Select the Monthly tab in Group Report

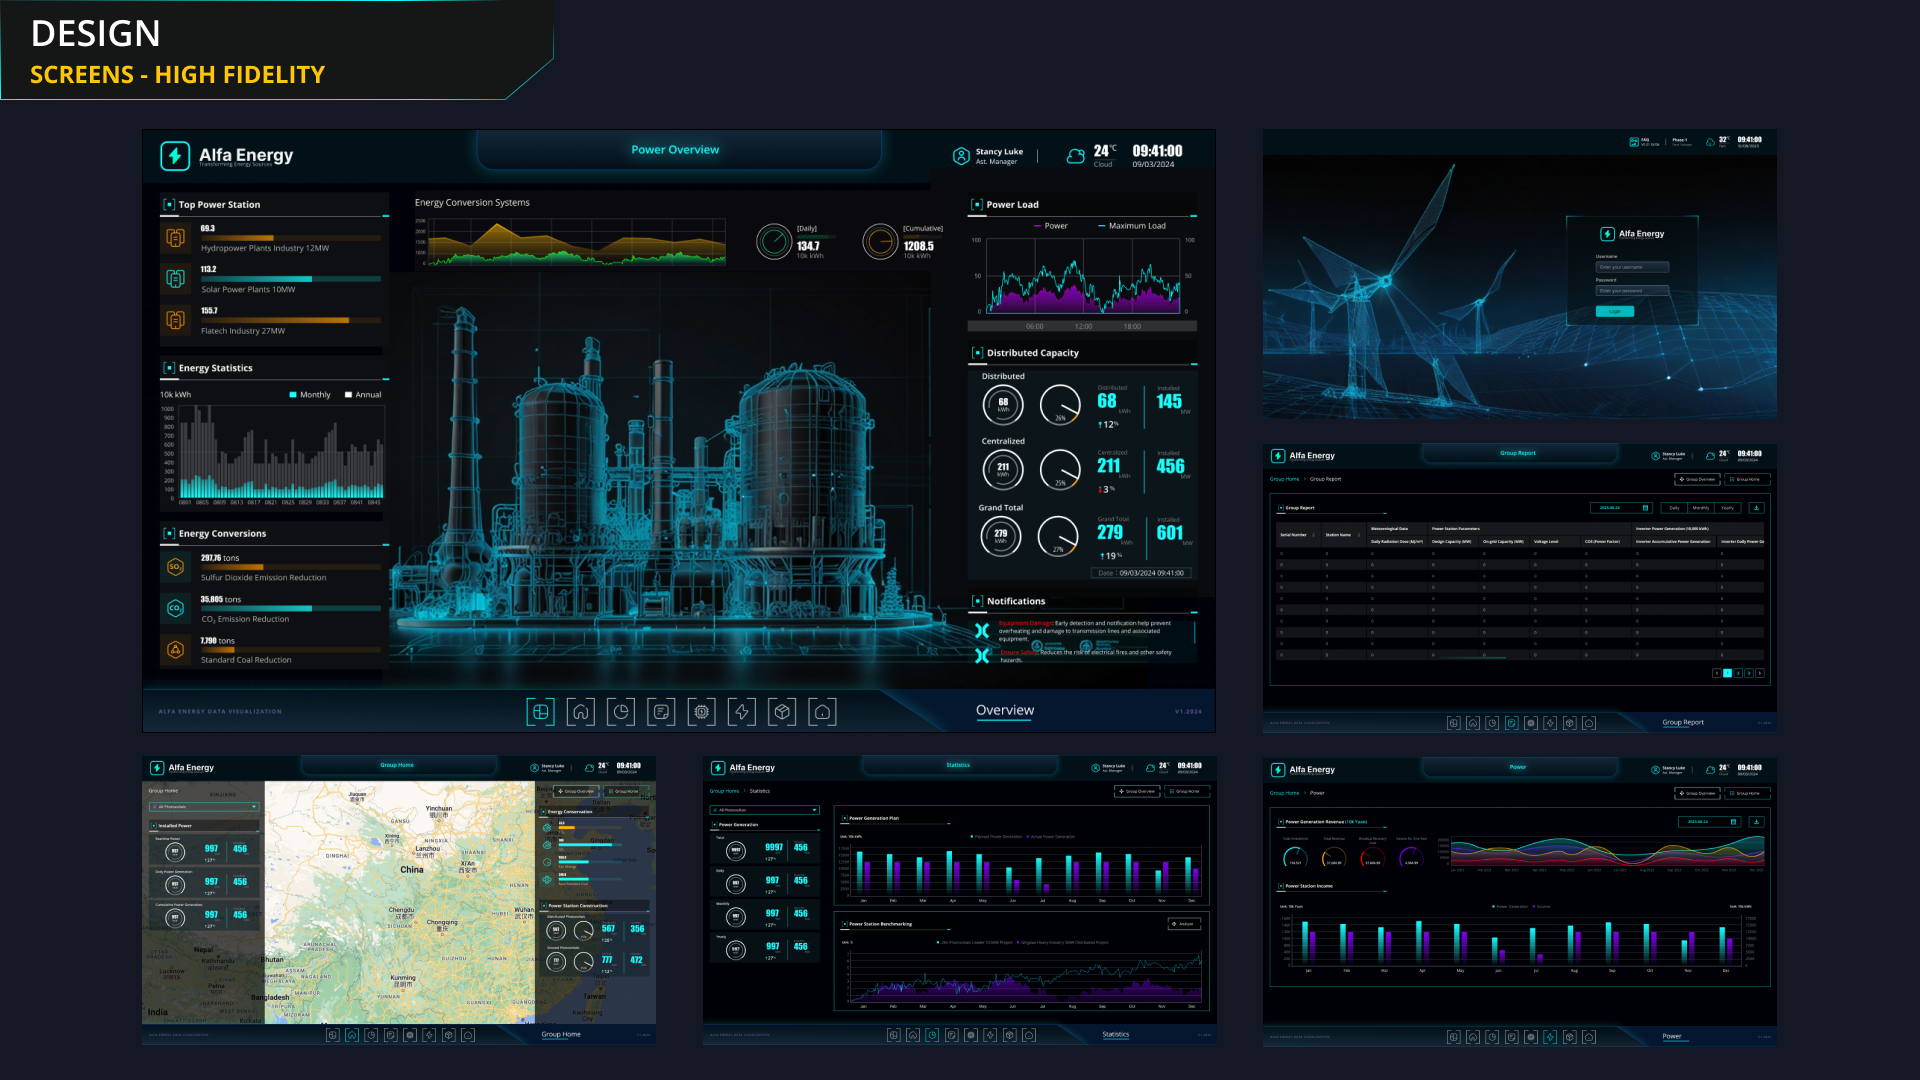(1700, 508)
